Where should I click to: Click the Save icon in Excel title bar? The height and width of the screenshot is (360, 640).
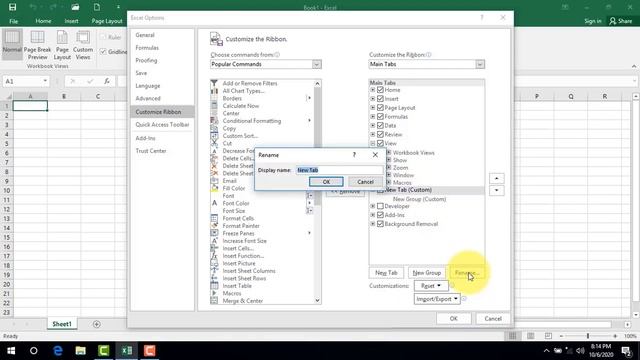(13, 7)
